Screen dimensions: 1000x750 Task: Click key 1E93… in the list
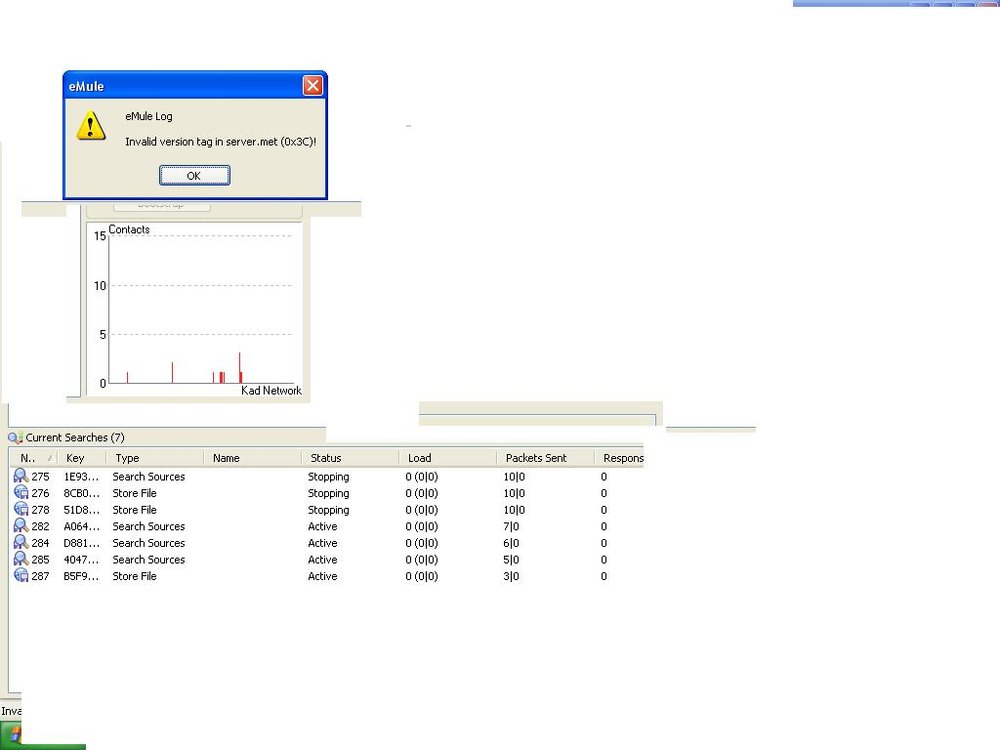coord(82,476)
